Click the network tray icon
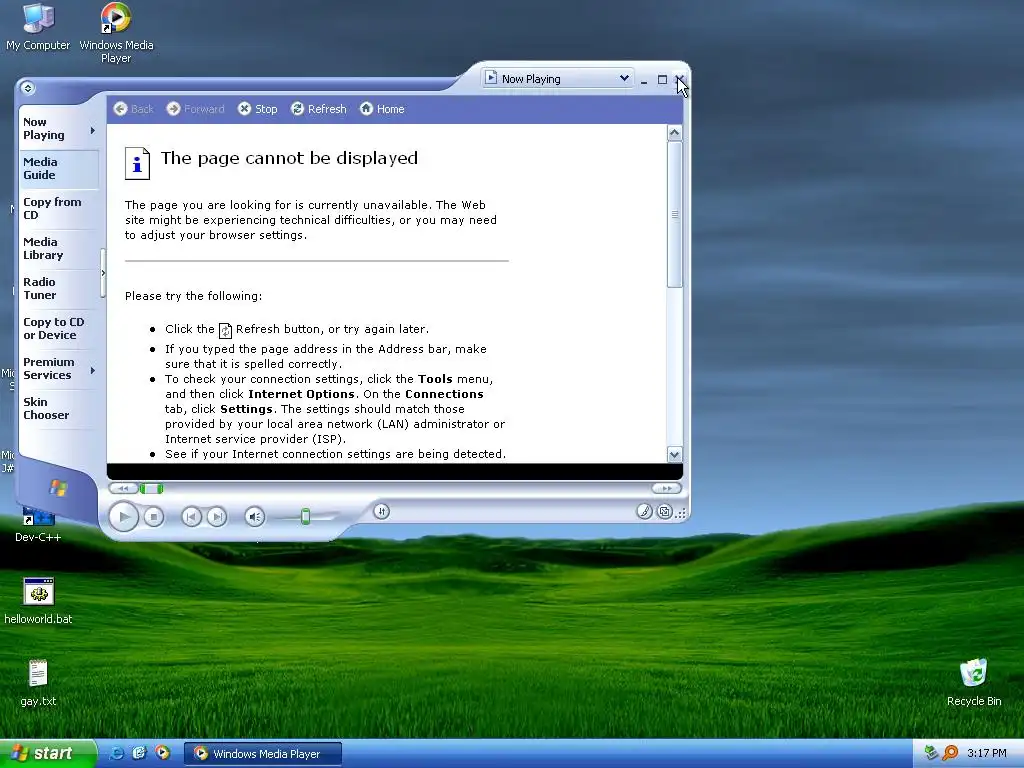 (931, 753)
